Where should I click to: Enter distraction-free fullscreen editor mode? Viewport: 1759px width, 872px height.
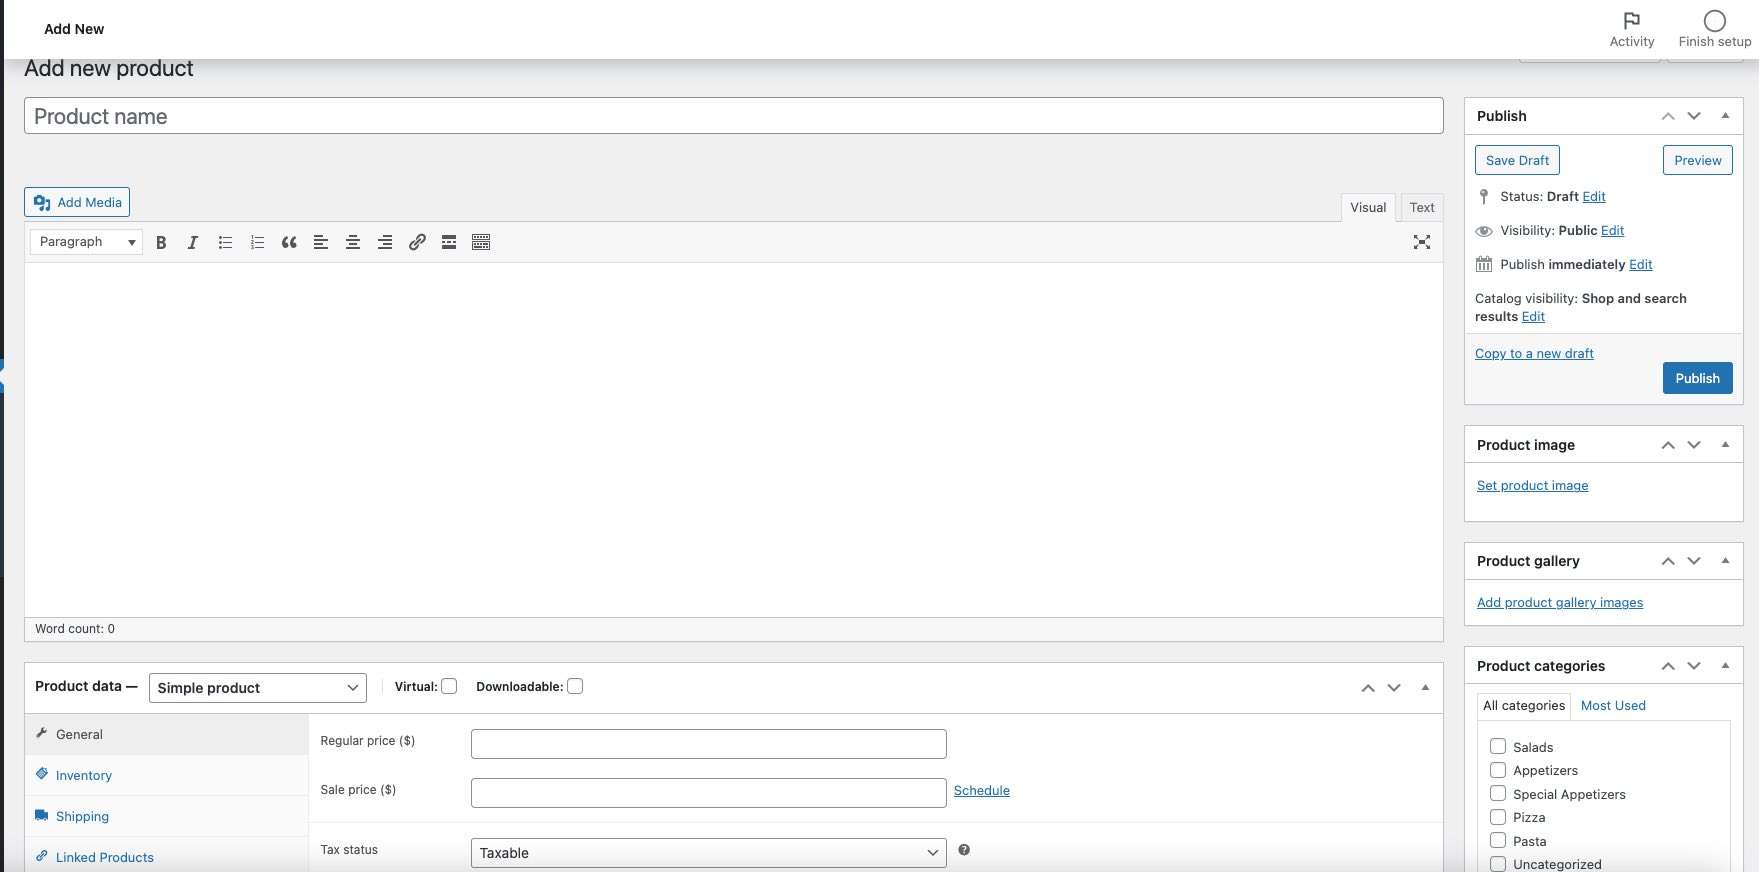1422,242
